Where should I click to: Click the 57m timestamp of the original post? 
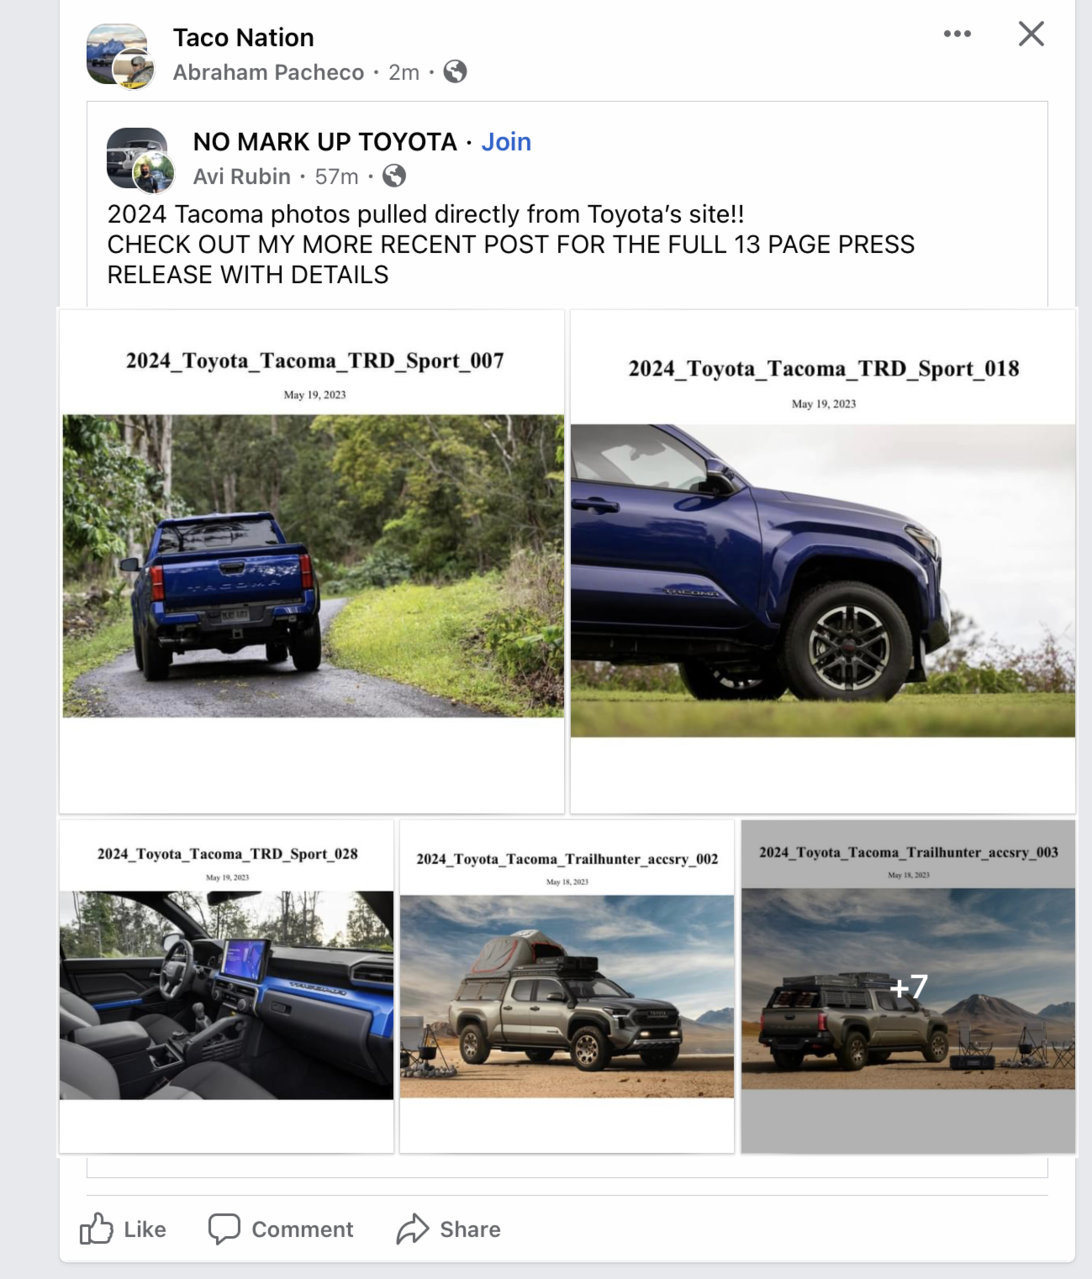336,176
